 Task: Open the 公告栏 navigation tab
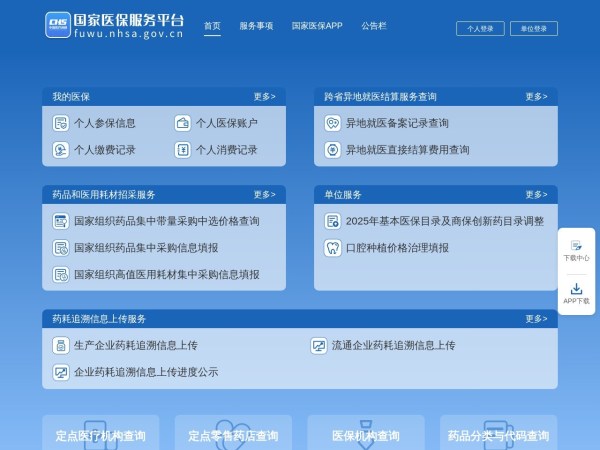click(374, 26)
